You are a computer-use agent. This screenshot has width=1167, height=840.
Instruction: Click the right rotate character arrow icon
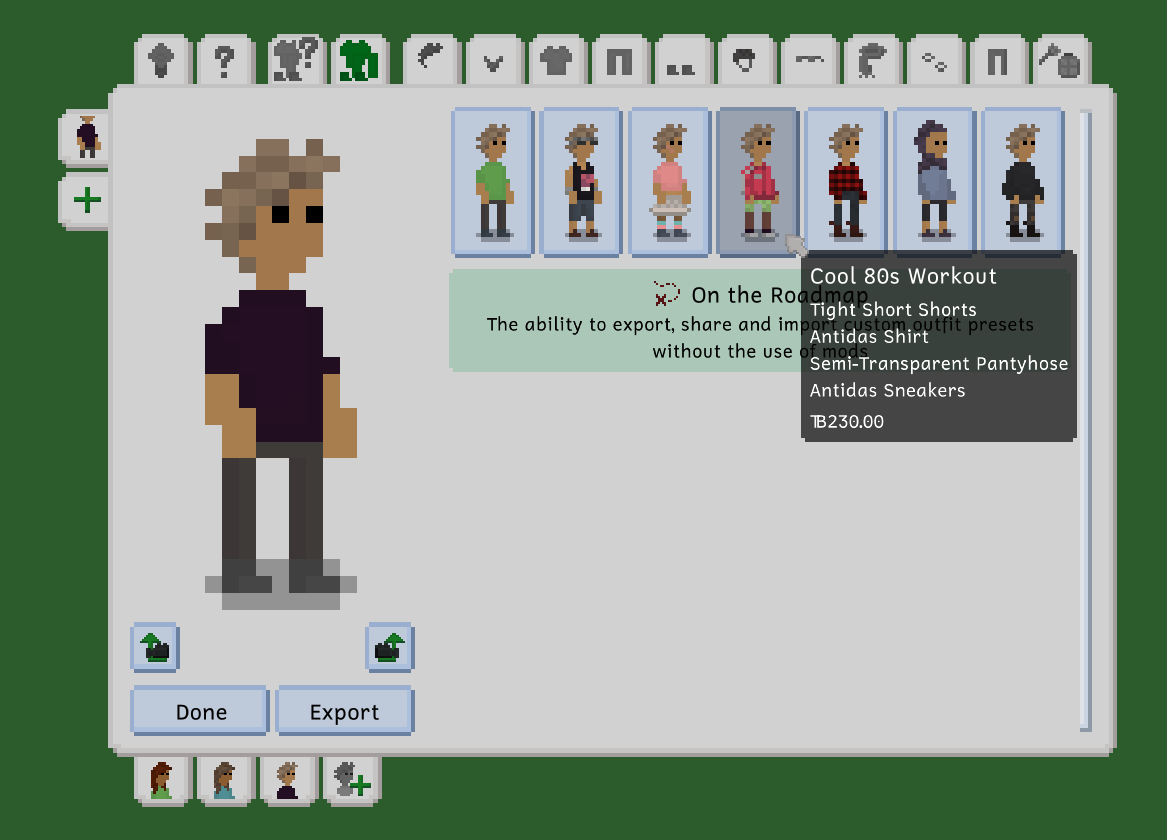click(390, 648)
